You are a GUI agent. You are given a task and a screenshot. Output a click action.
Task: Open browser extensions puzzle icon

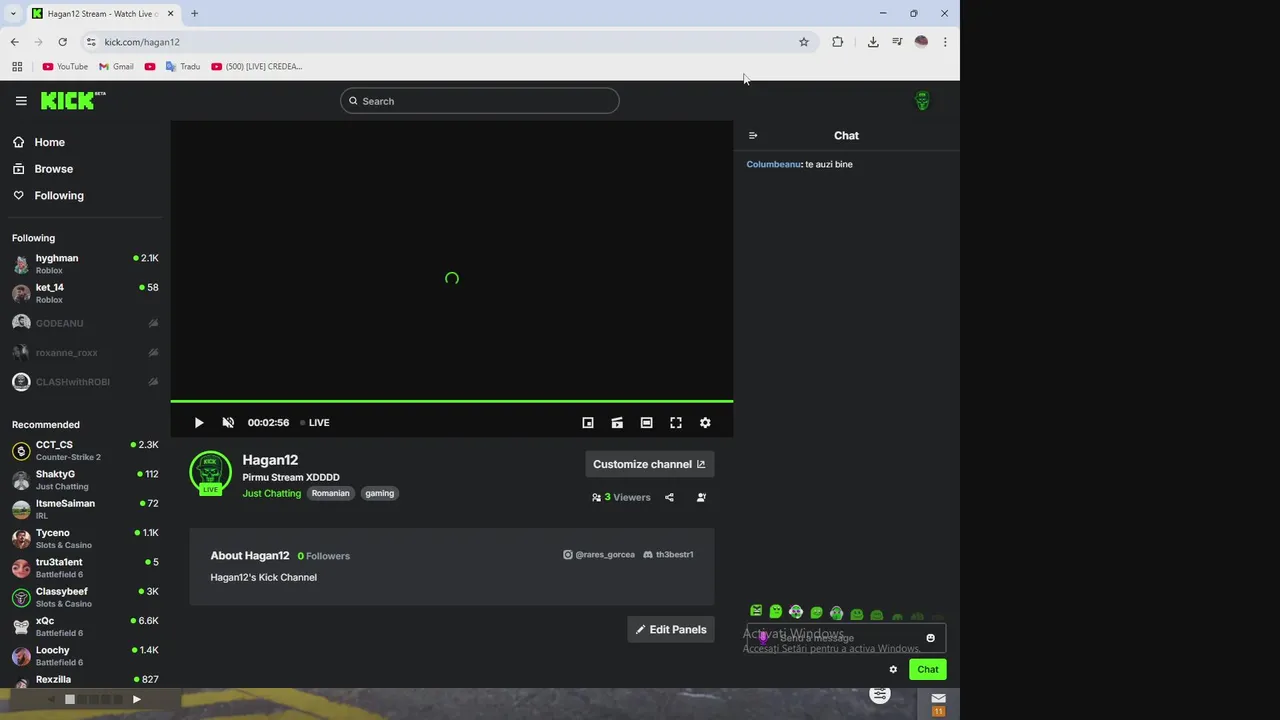(x=838, y=42)
